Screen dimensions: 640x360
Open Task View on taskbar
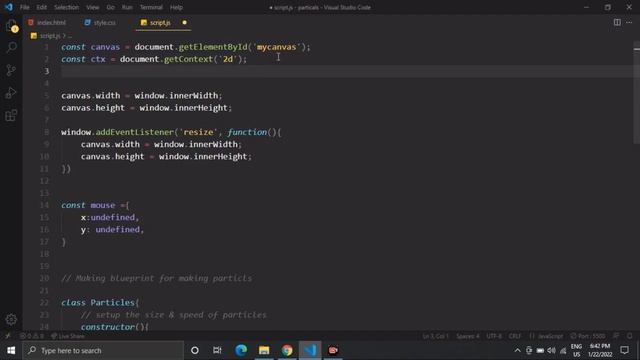(217, 350)
